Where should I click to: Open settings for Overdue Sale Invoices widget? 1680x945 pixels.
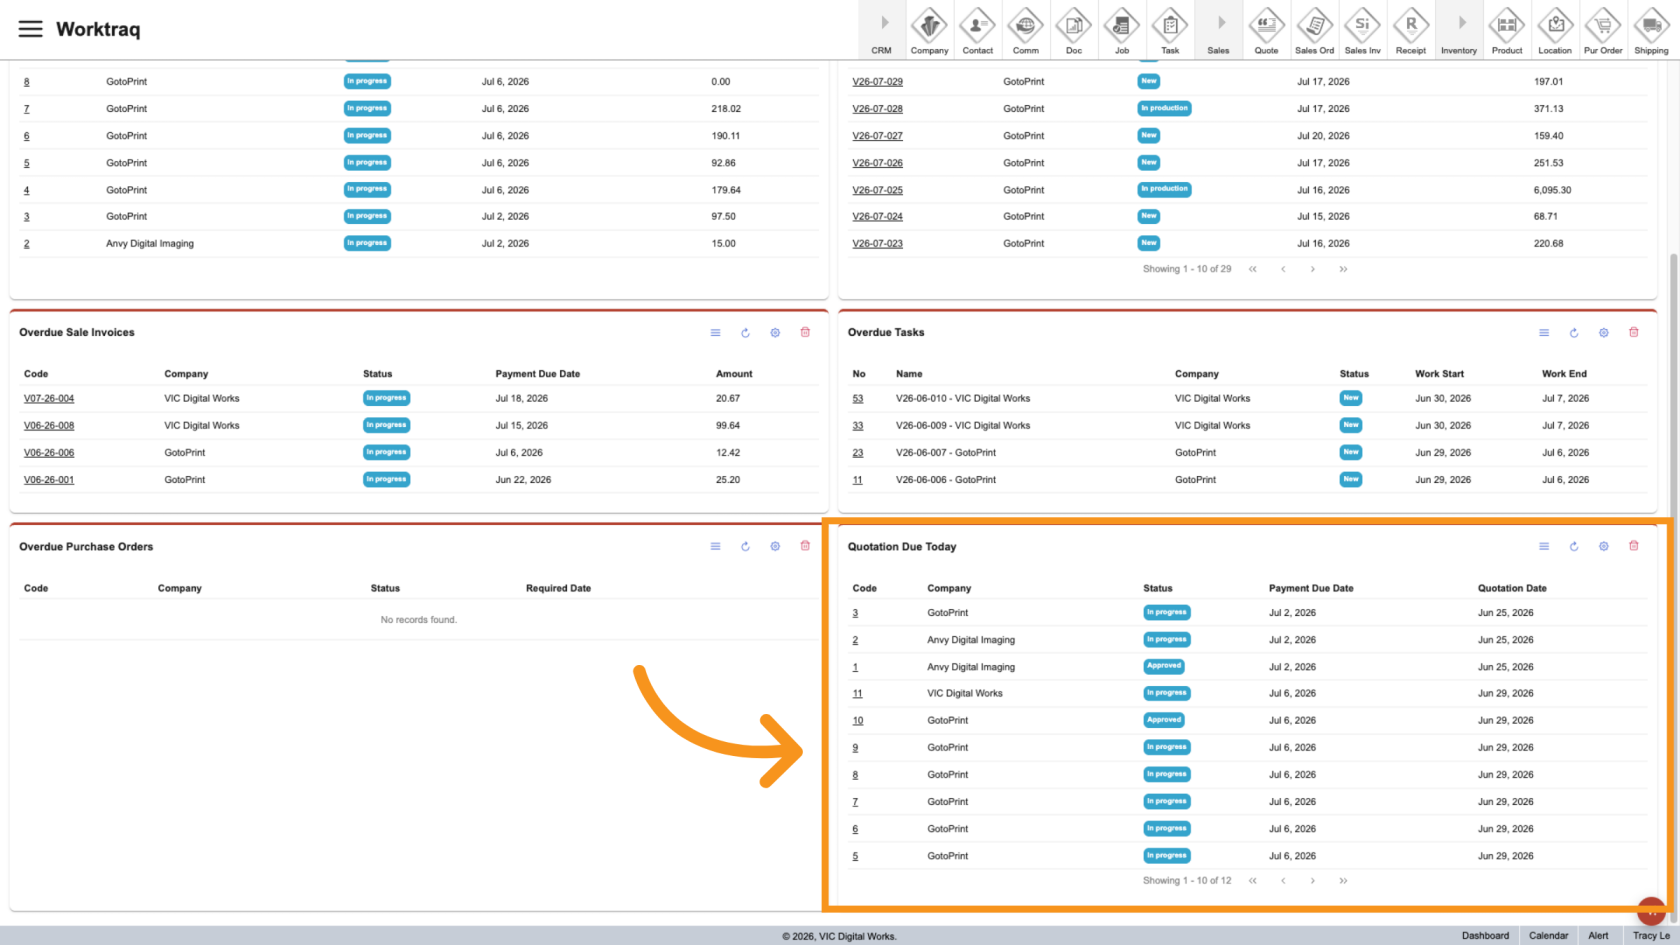775,333
